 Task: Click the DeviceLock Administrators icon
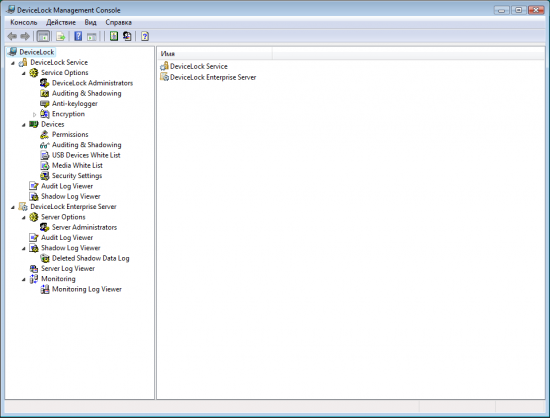click(x=45, y=83)
